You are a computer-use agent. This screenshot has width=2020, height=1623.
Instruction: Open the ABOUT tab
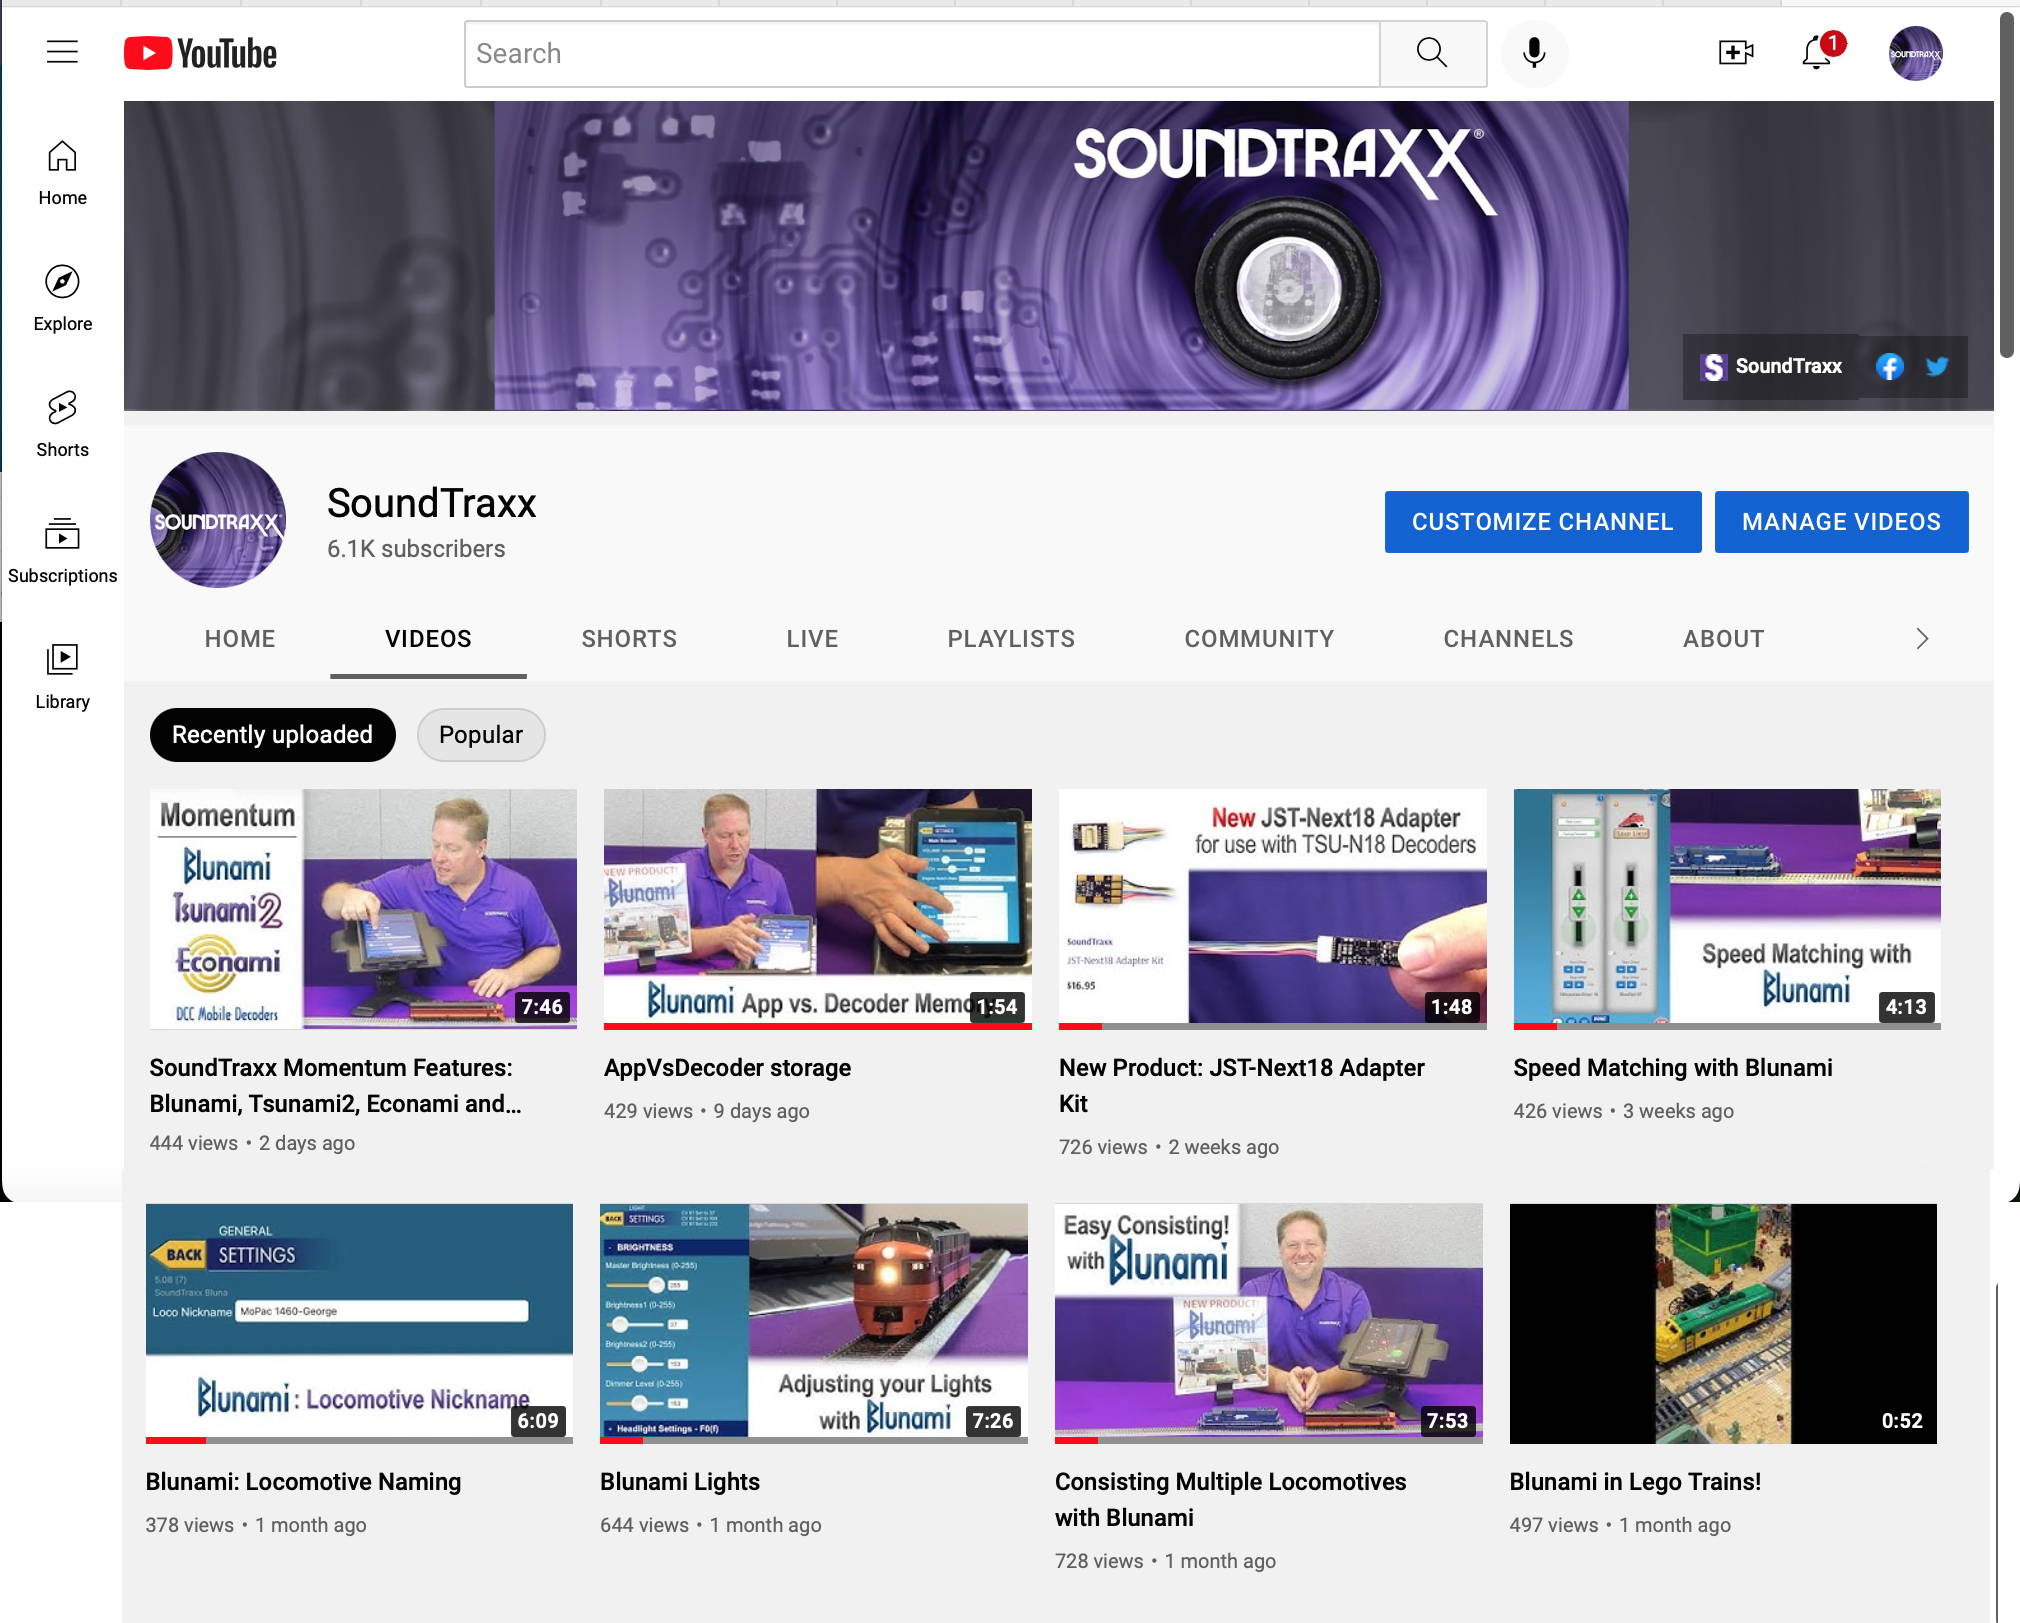[x=1723, y=639]
